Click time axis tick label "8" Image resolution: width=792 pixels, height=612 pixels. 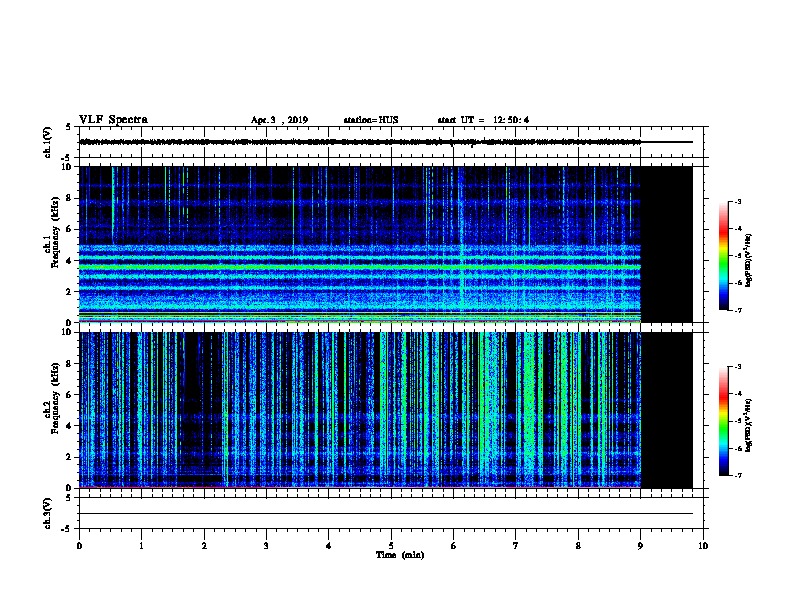578,545
